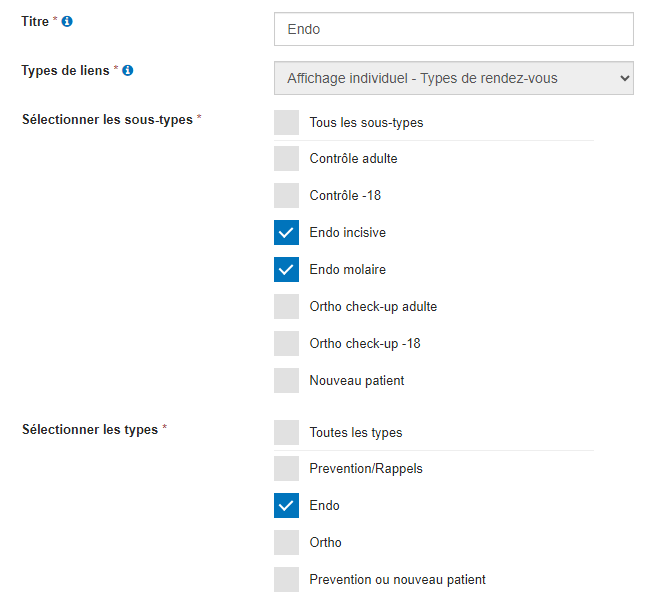Click the info icon next to Titre
Viewport: 652px width, 615px height.
67,21
